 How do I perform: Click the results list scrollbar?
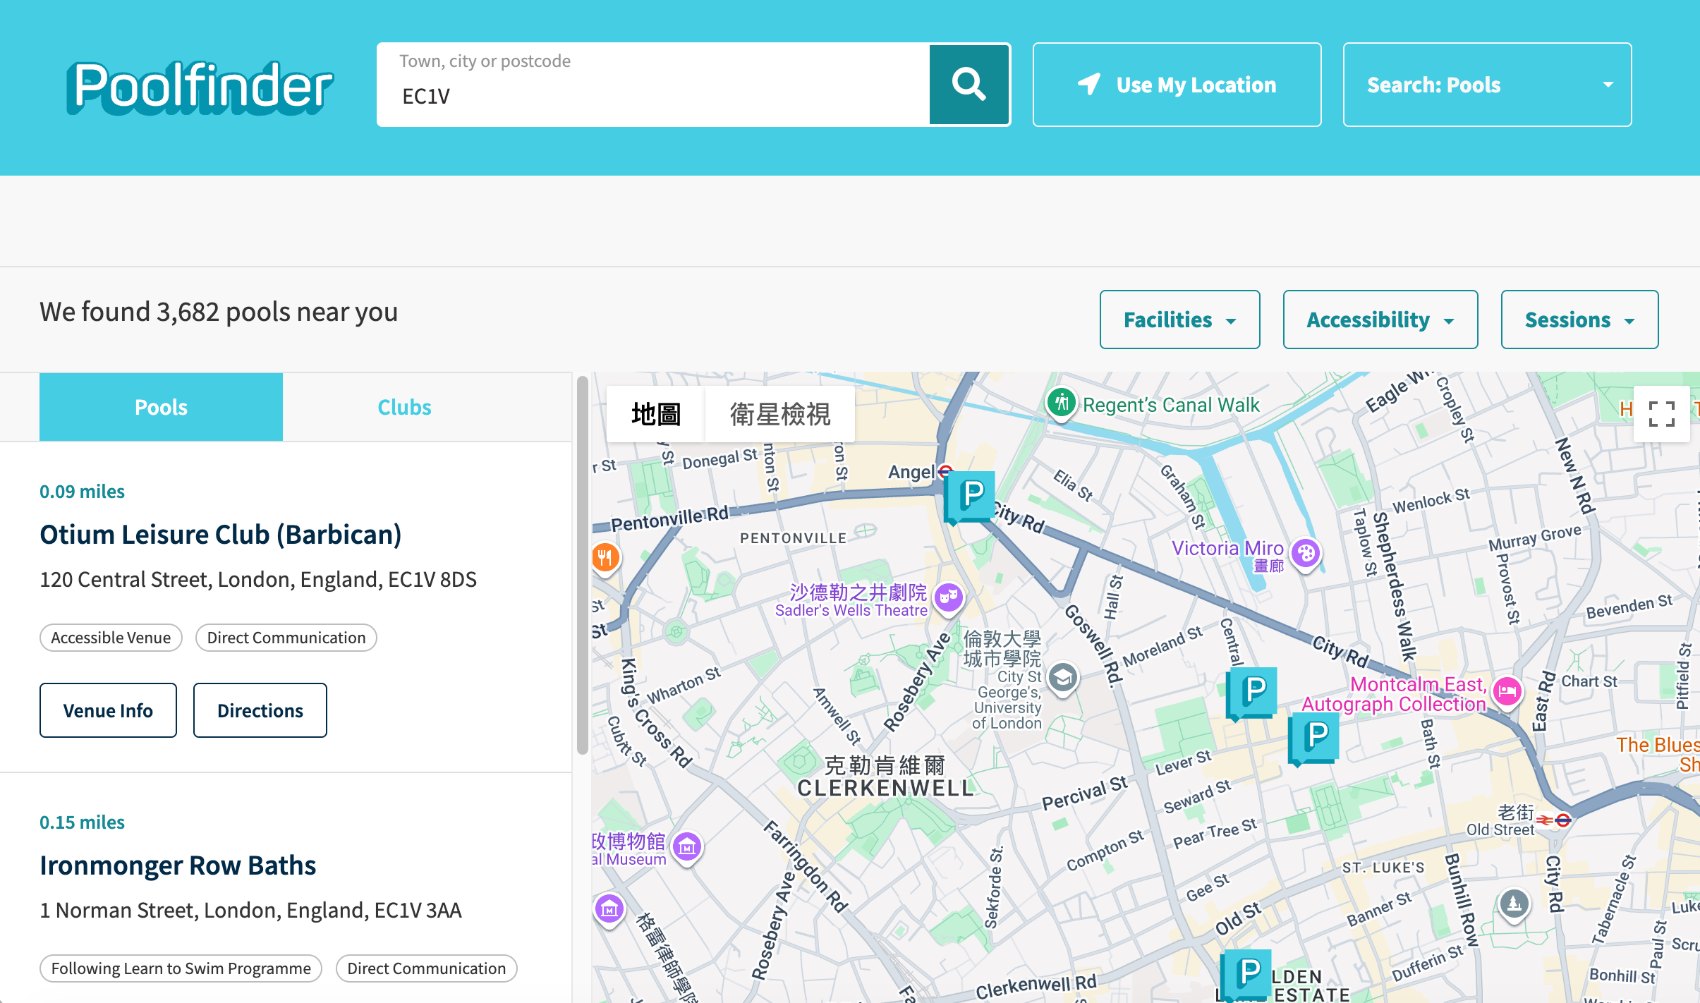[582, 566]
